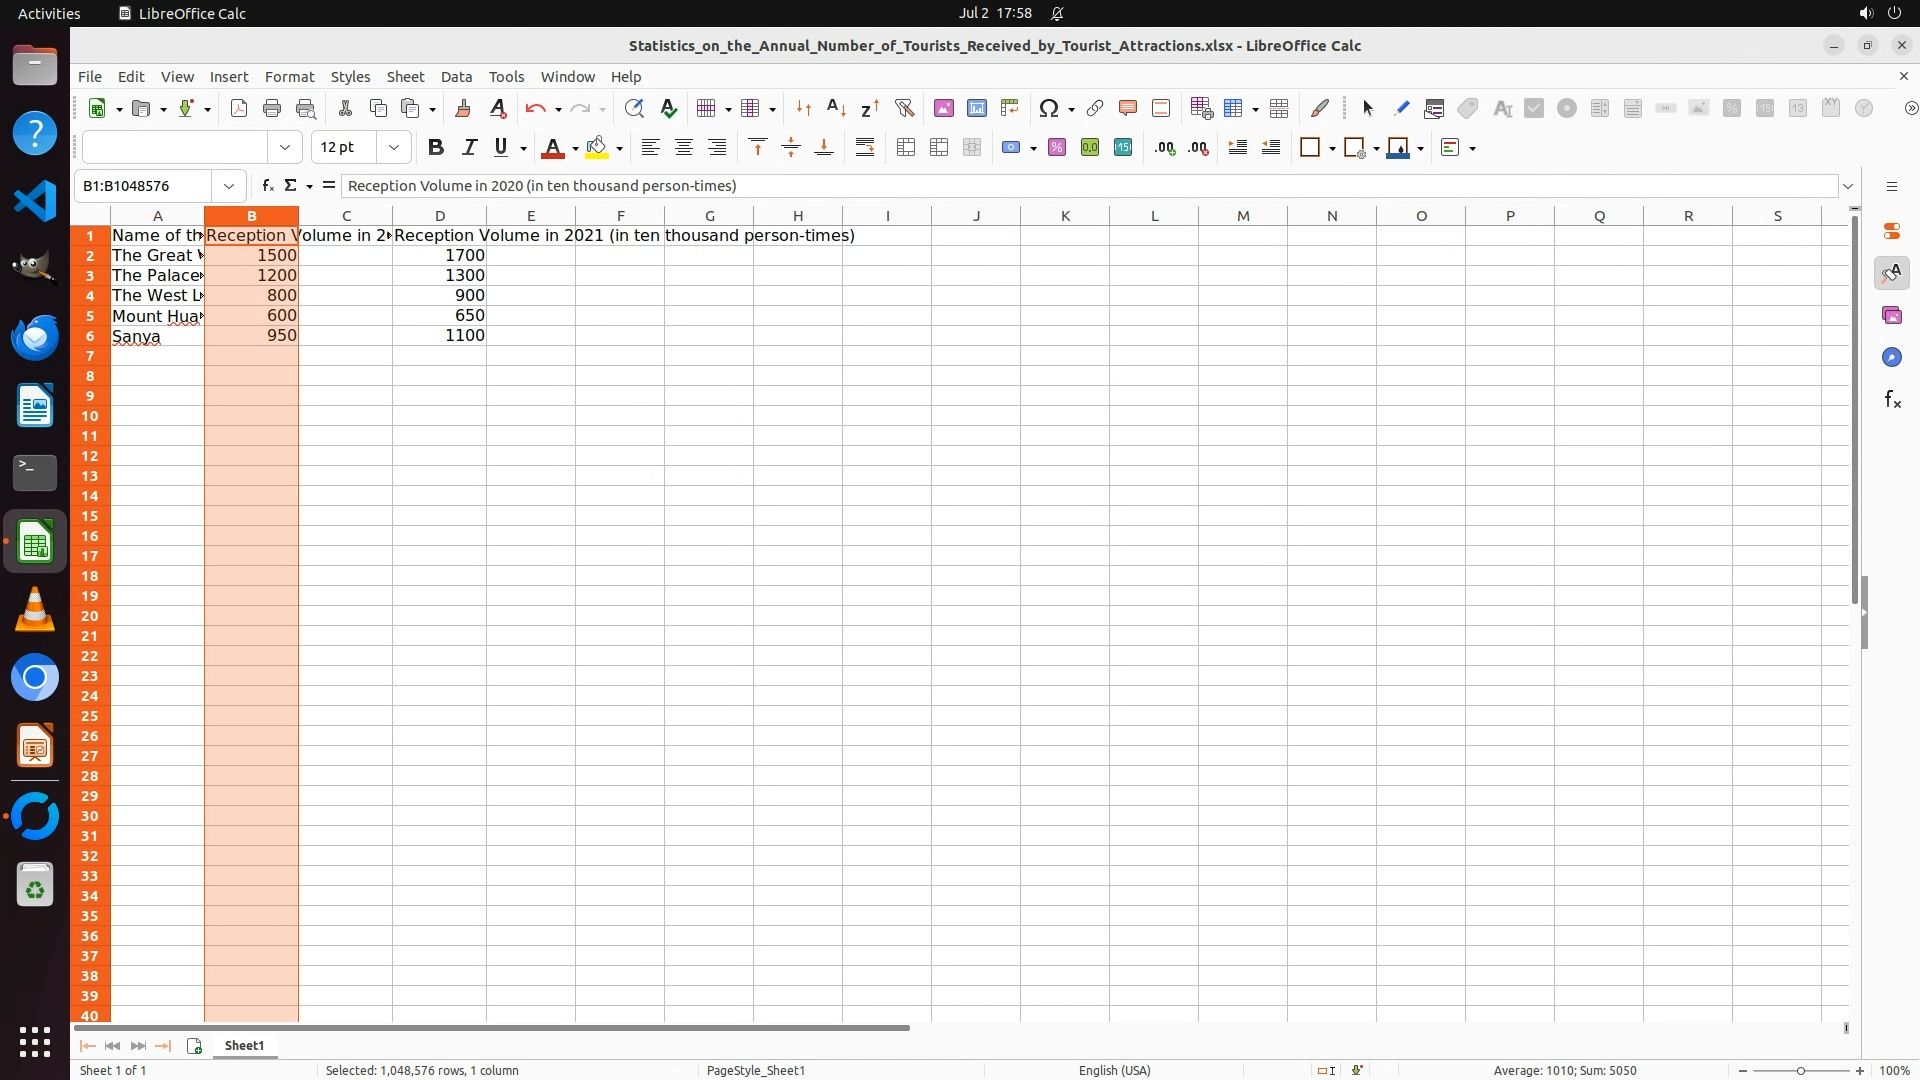Click Format as Percent icon

click(1057, 148)
